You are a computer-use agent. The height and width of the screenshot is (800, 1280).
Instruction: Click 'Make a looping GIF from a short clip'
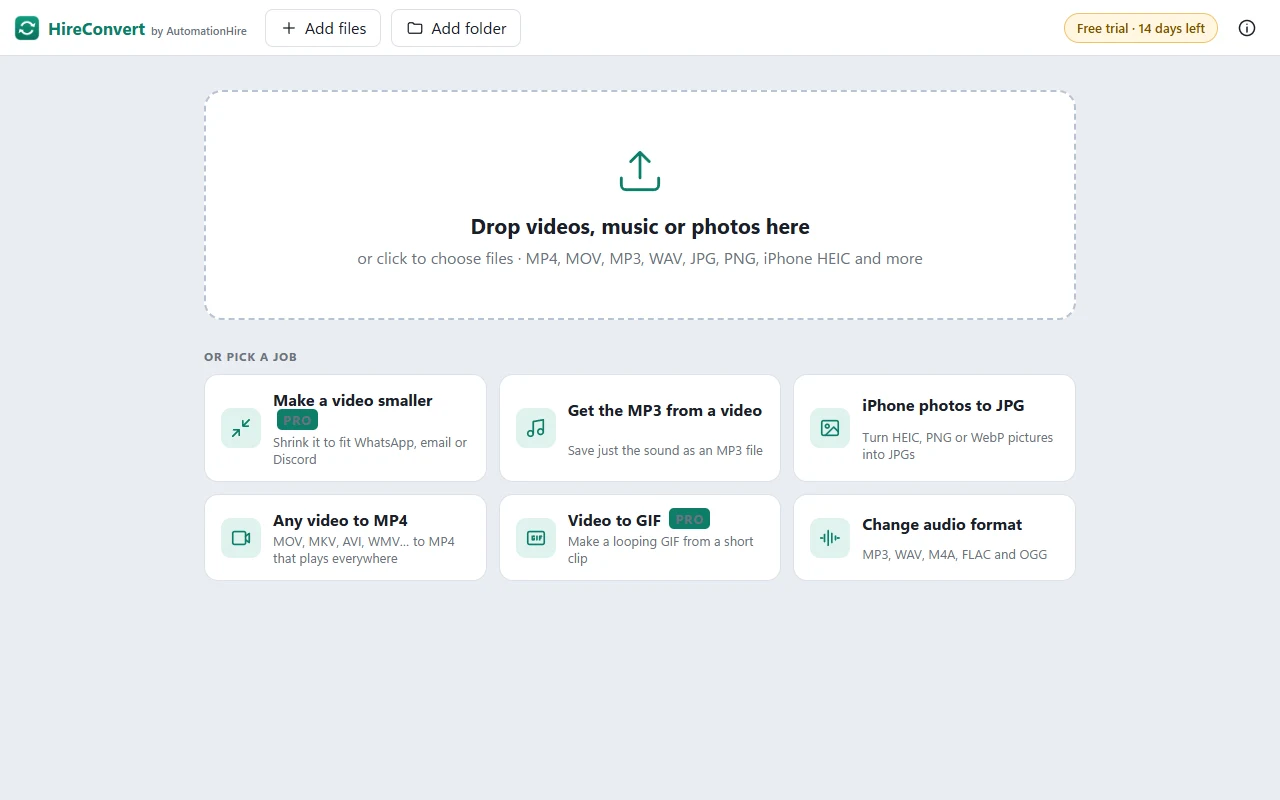[x=661, y=550]
